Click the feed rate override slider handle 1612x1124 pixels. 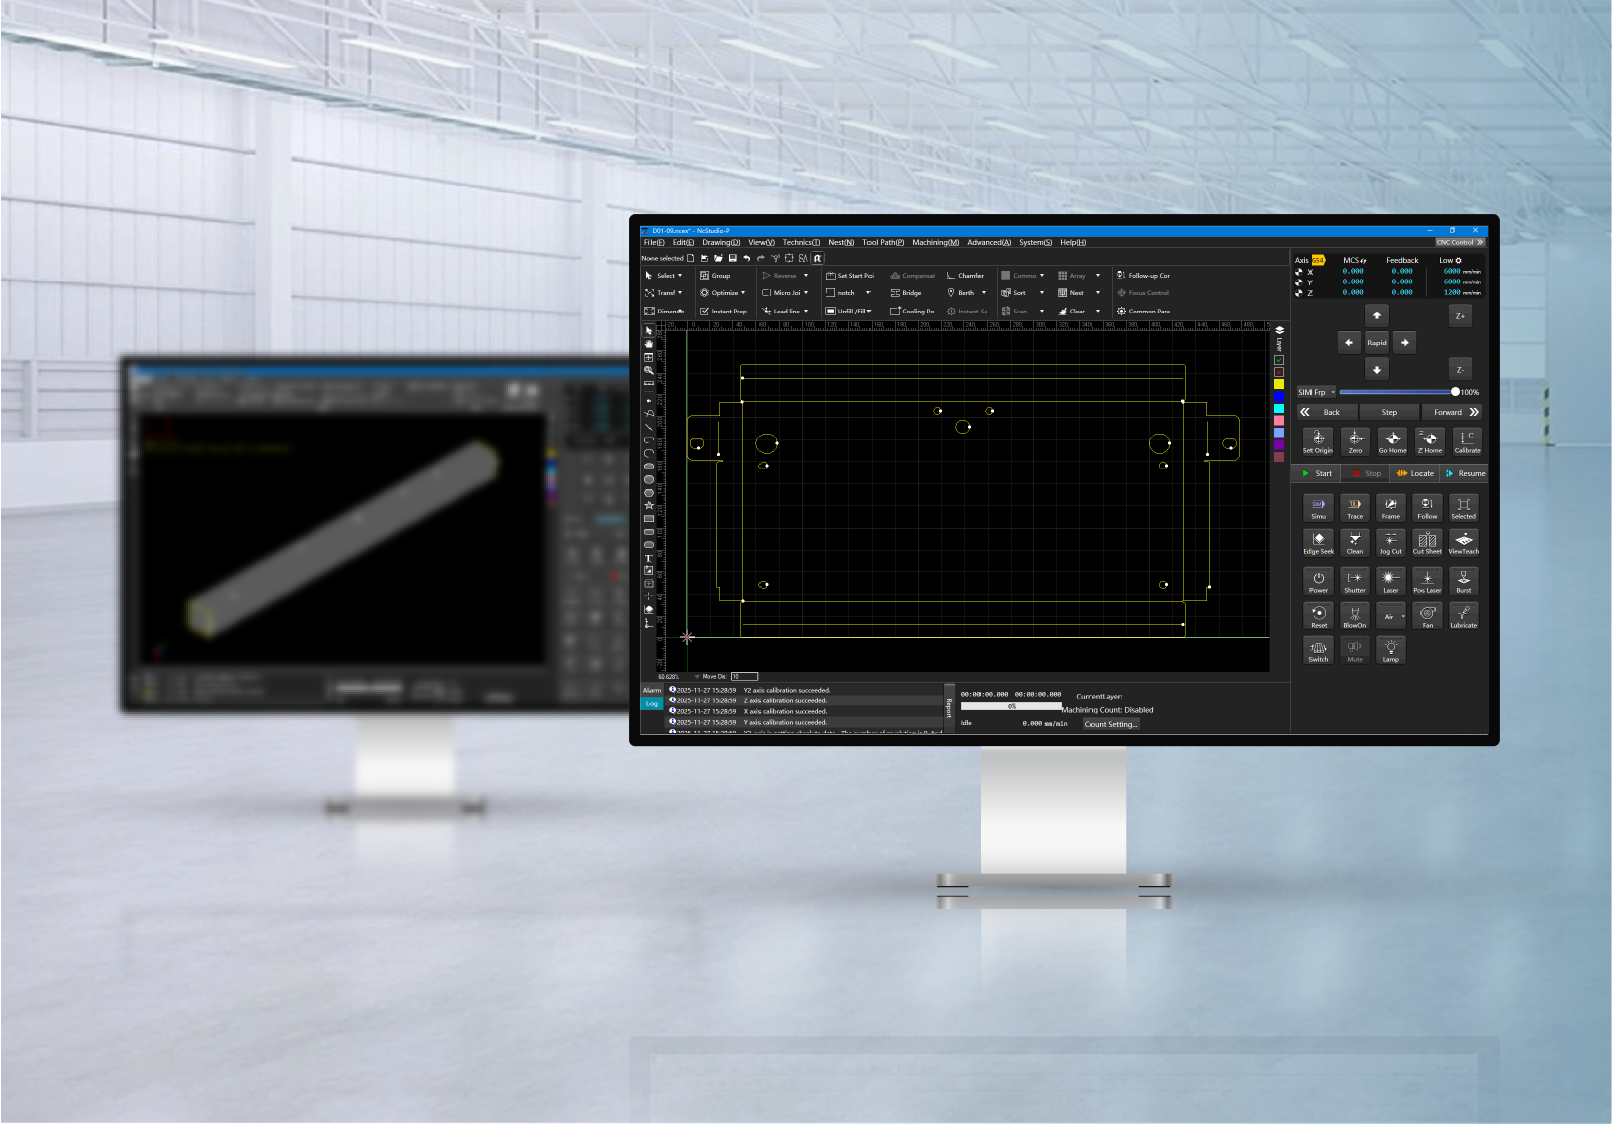tap(1455, 392)
